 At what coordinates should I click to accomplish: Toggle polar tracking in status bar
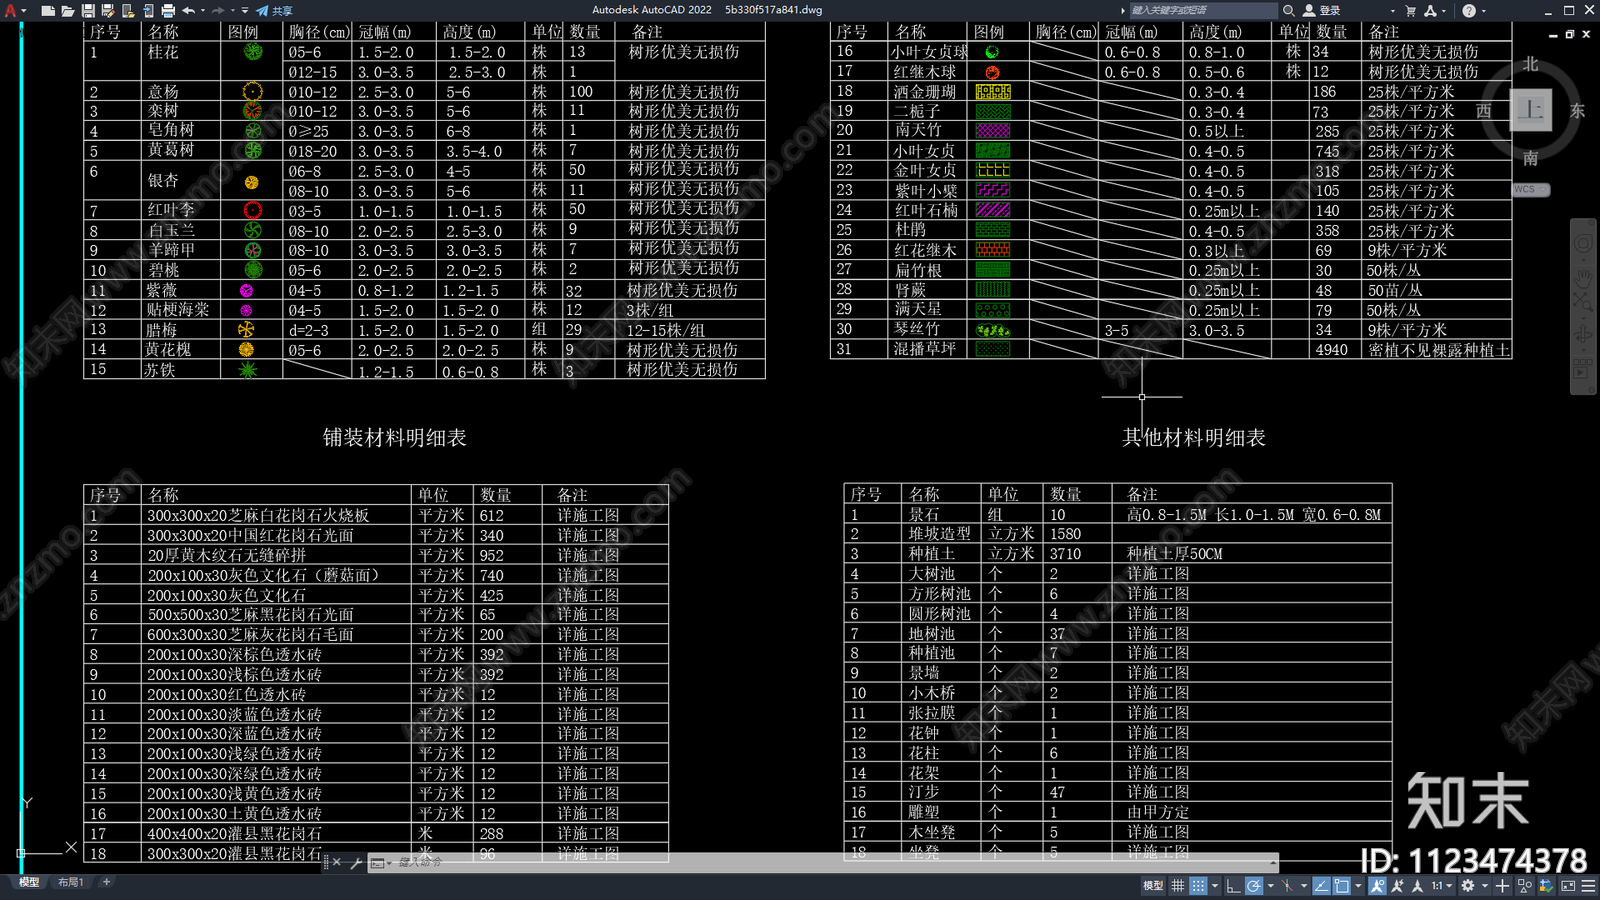pos(1254,885)
